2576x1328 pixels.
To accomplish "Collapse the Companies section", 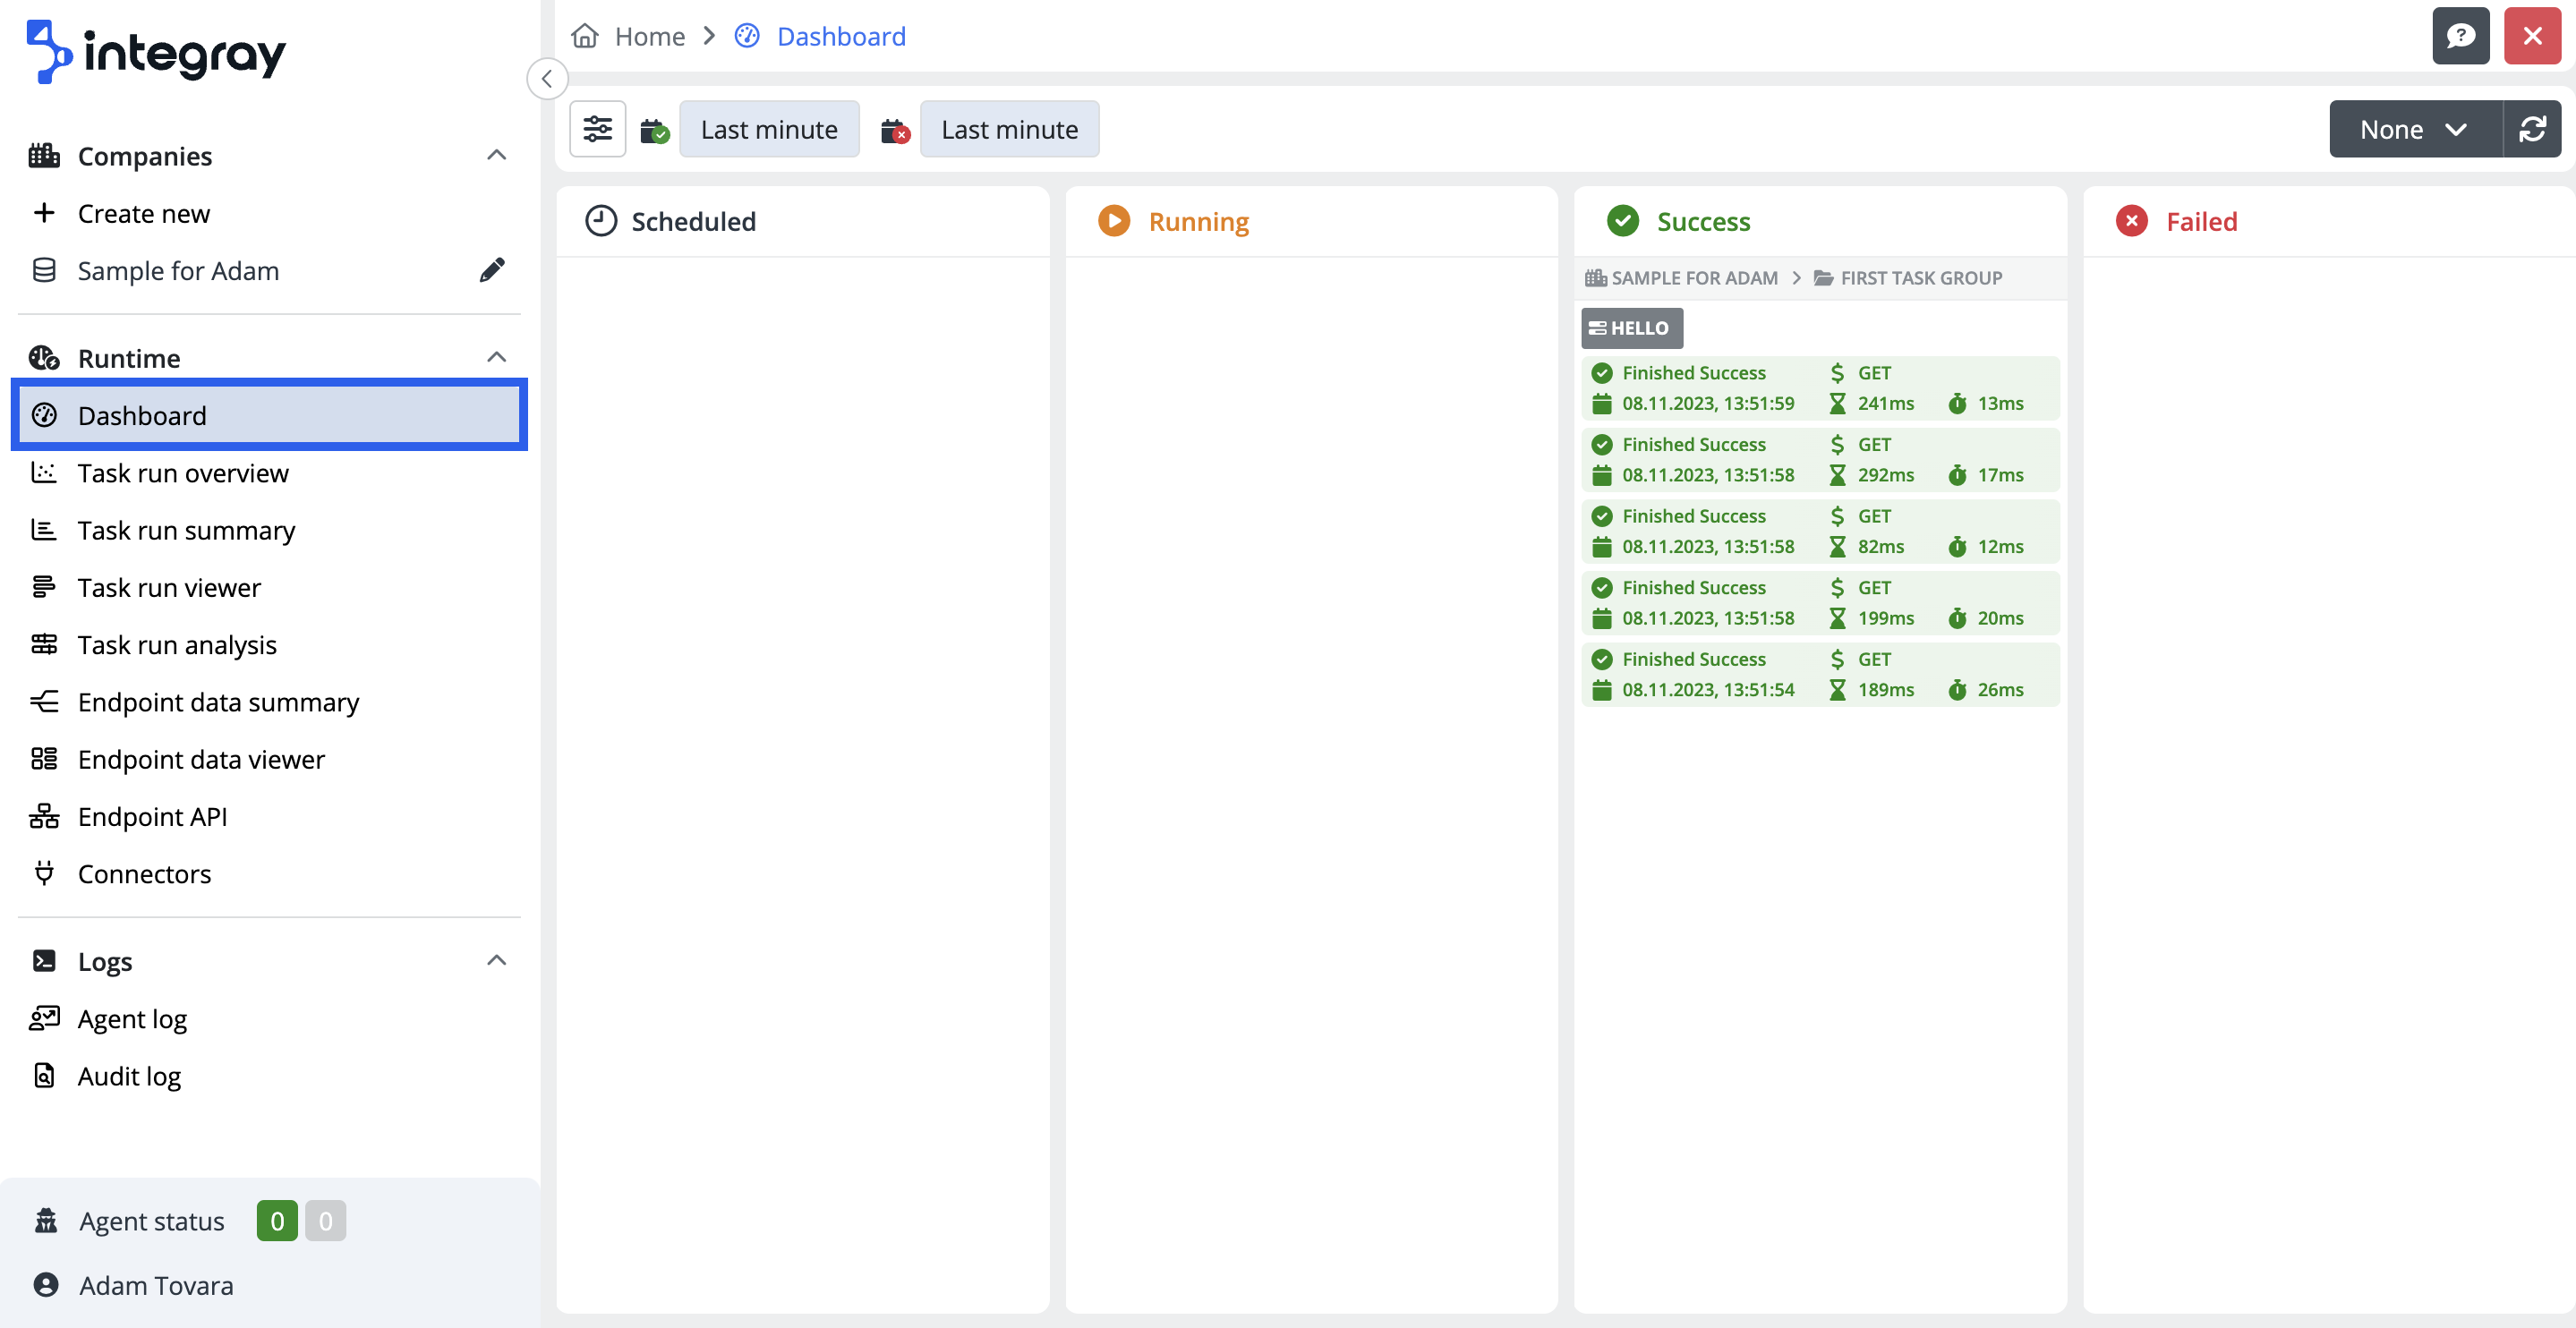I will click(x=496, y=155).
